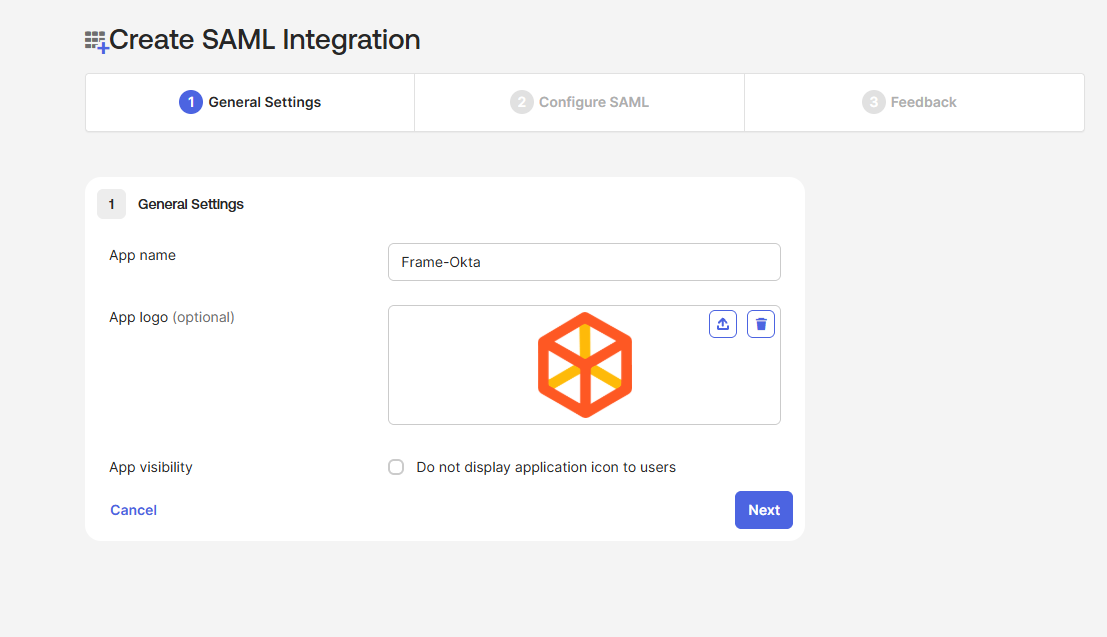The height and width of the screenshot is (637, 1107).
Task: Click the "App visibility" label
Action: click(150, 467)
